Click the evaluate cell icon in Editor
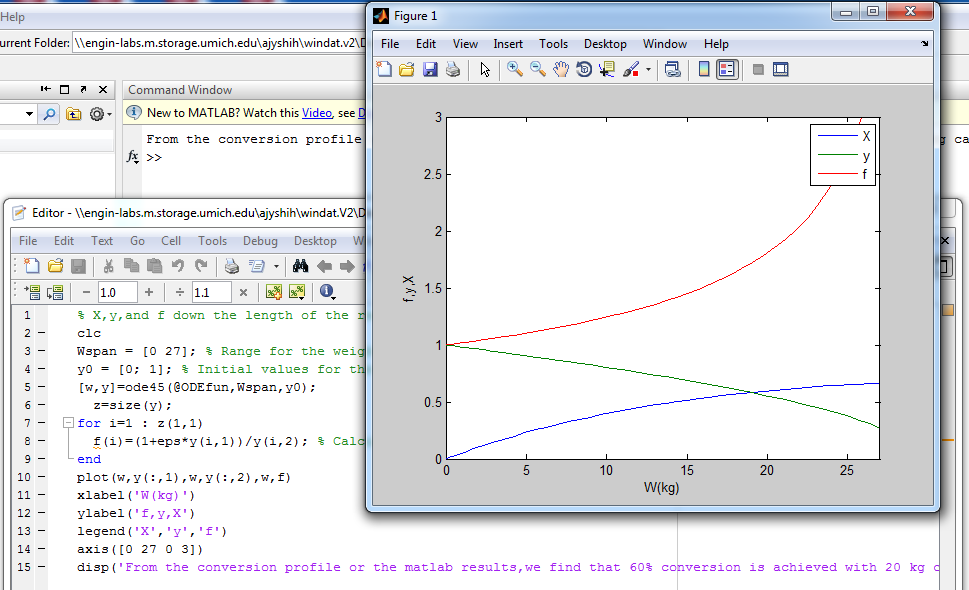 click(x=32, y=292)
